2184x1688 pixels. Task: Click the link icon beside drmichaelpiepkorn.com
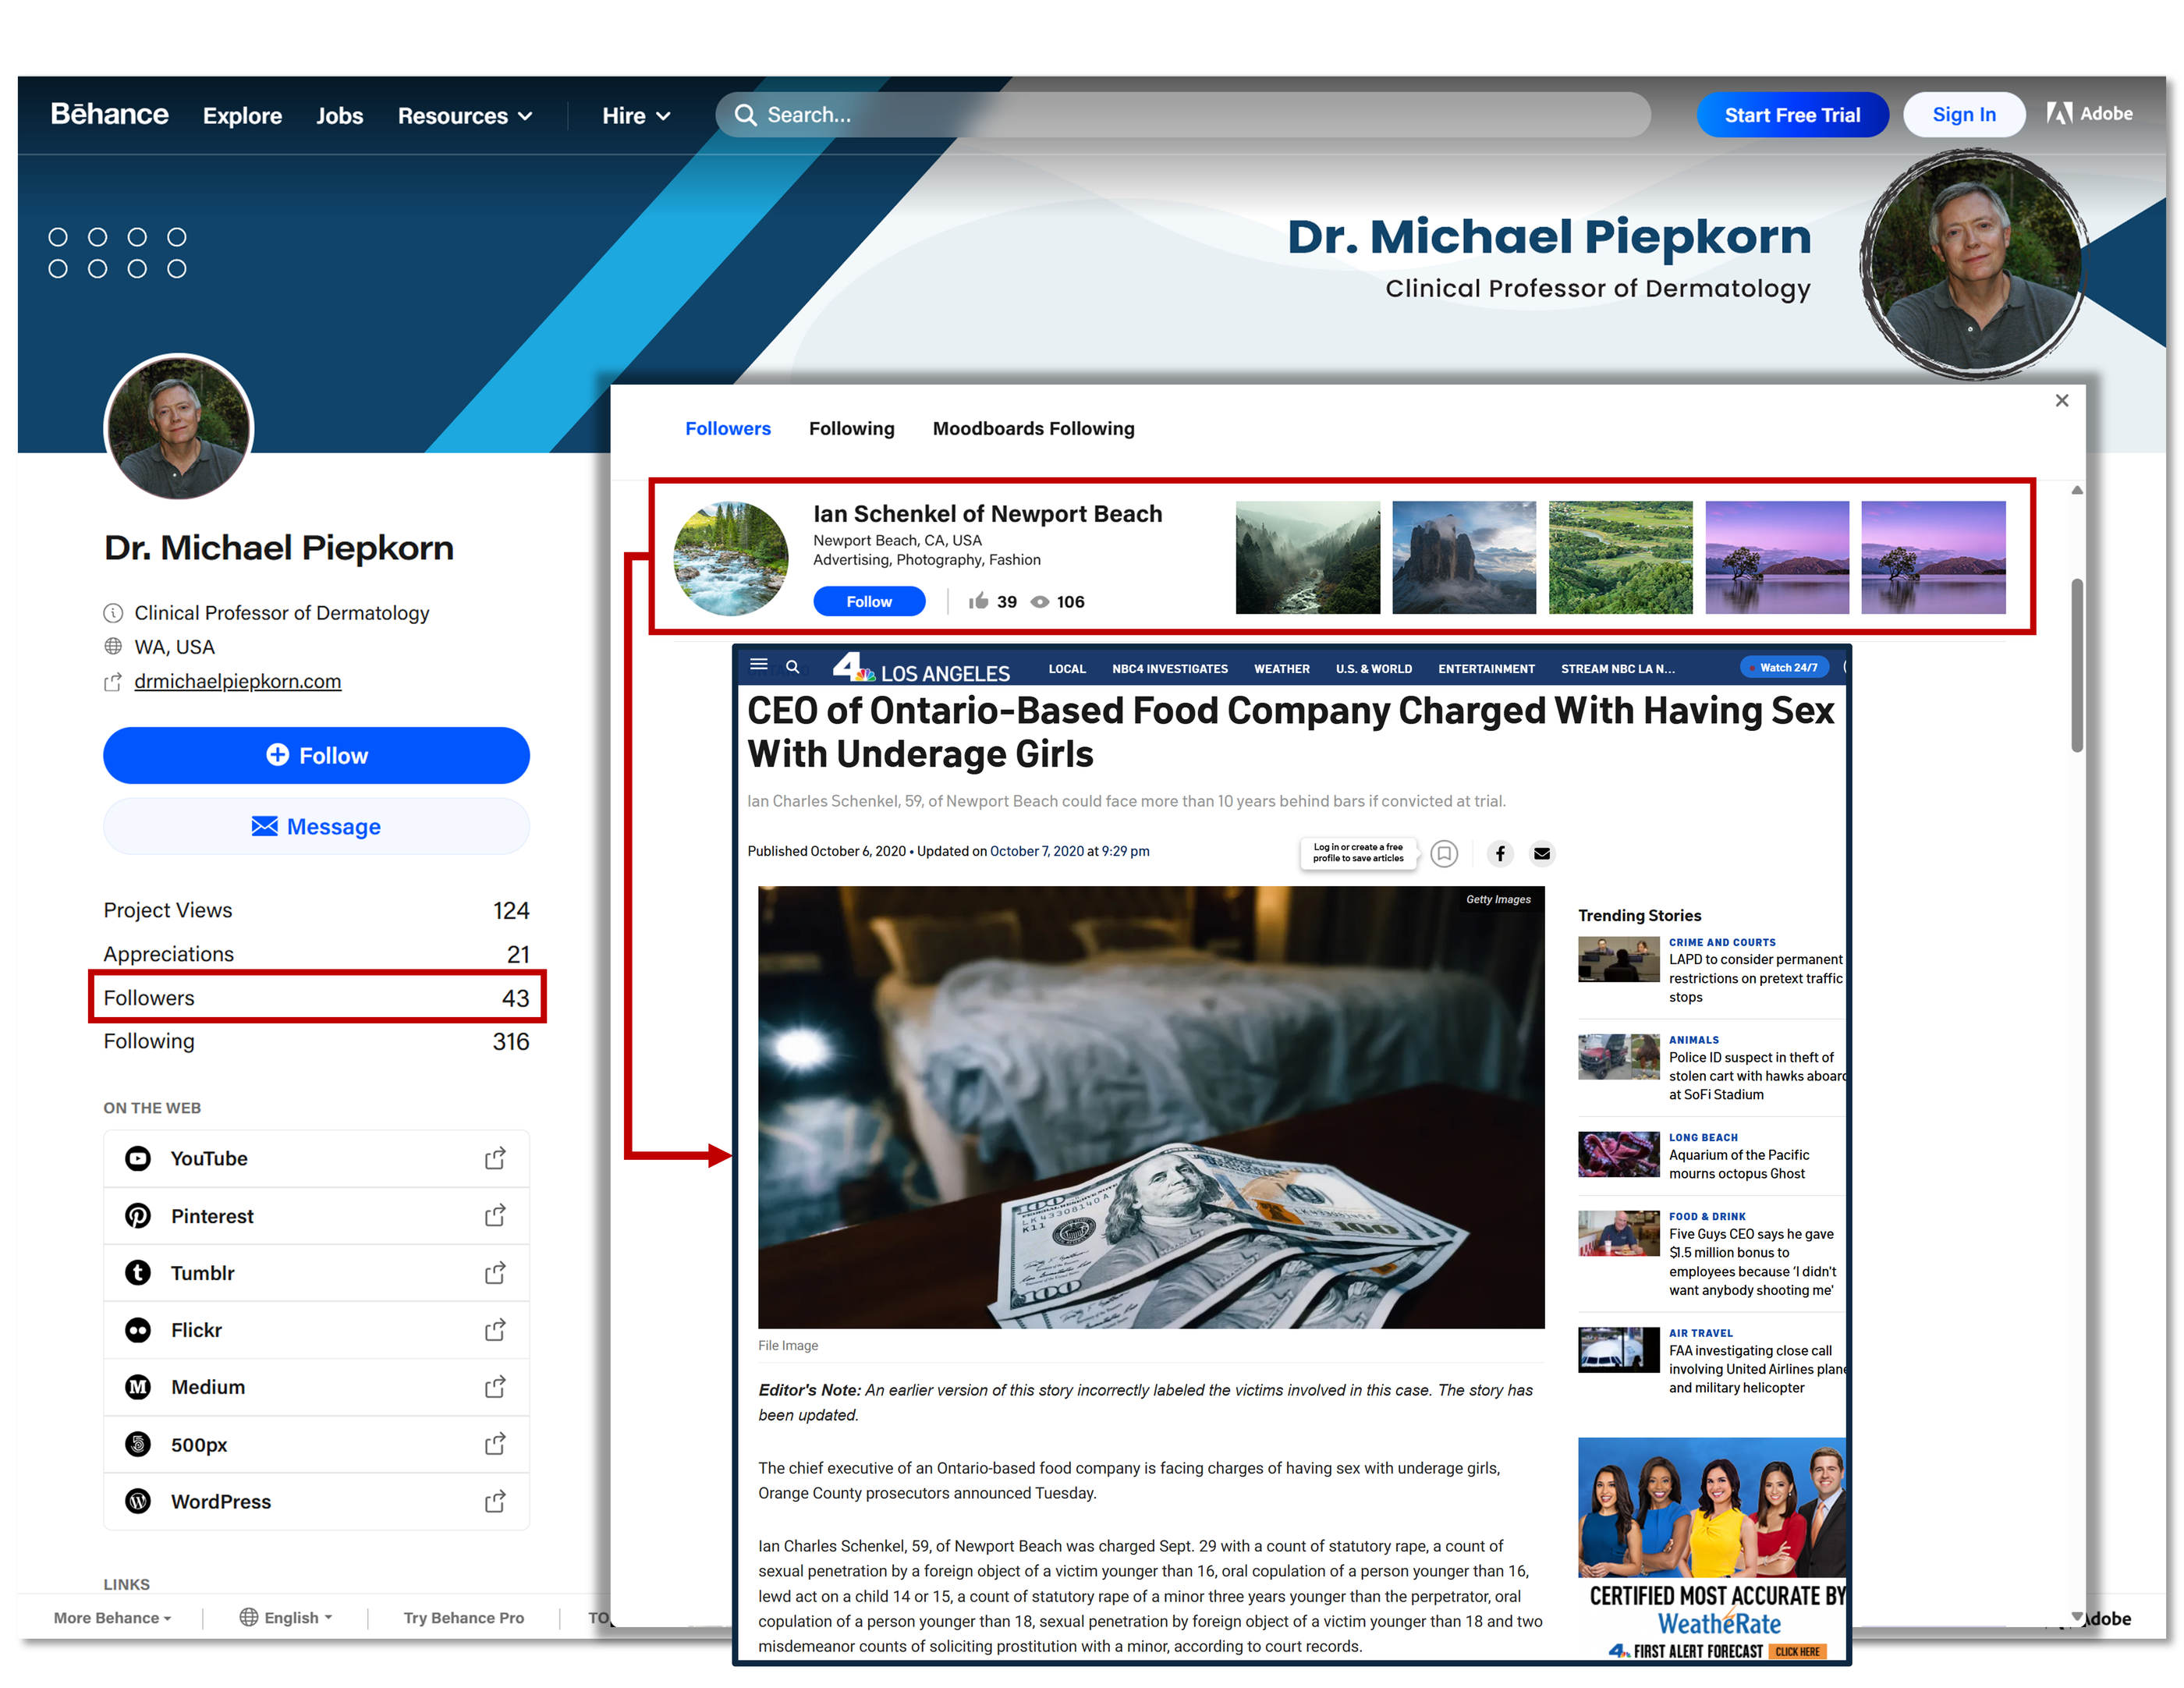coord(113,682)
